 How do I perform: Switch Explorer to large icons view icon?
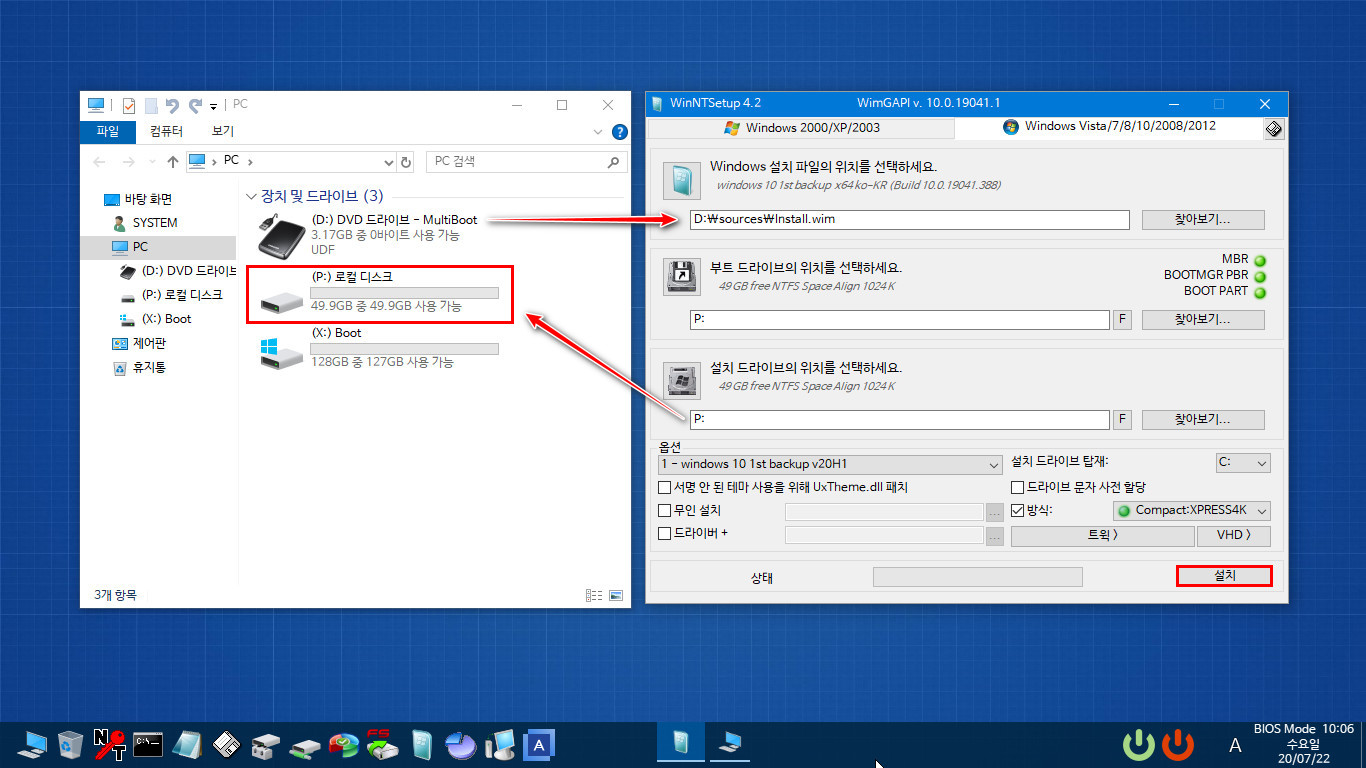[x=615, y=595]
